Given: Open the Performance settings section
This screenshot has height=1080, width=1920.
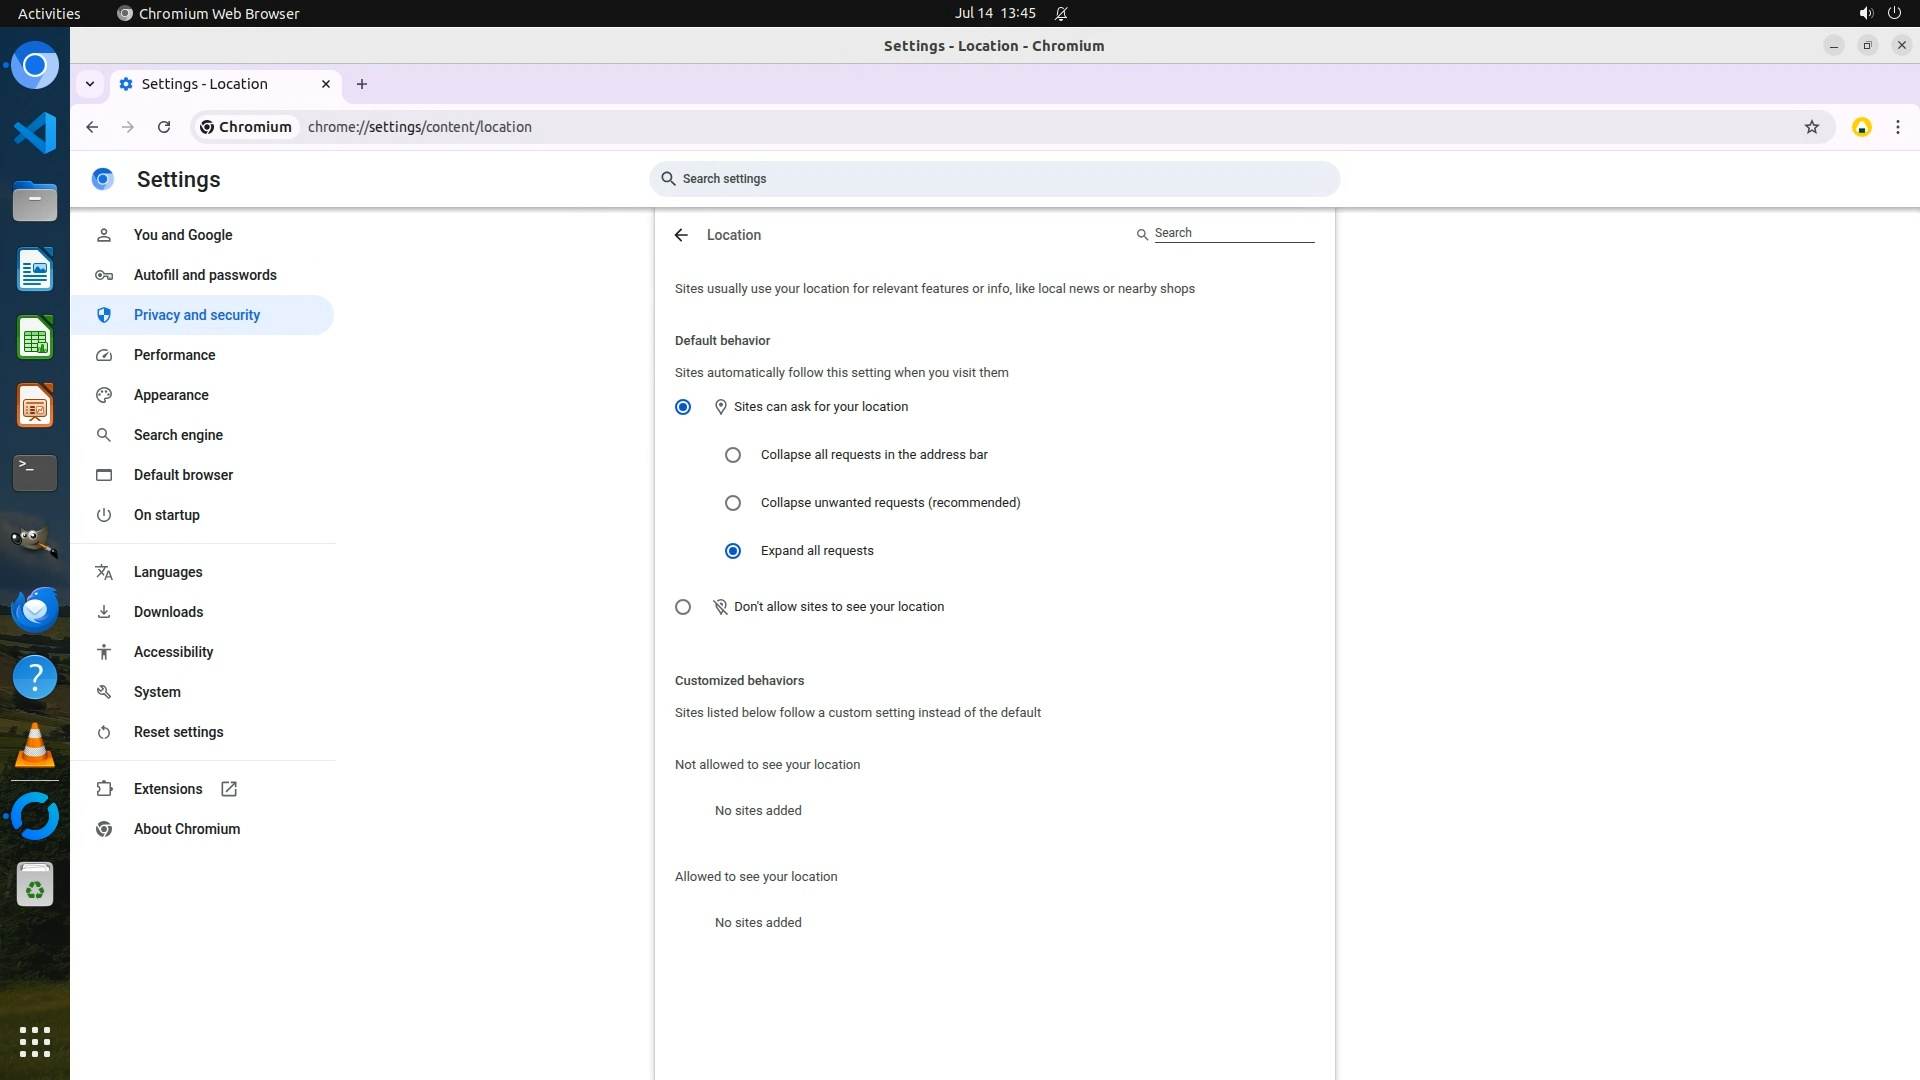Looking at the screenshot, I should [174, 355].
